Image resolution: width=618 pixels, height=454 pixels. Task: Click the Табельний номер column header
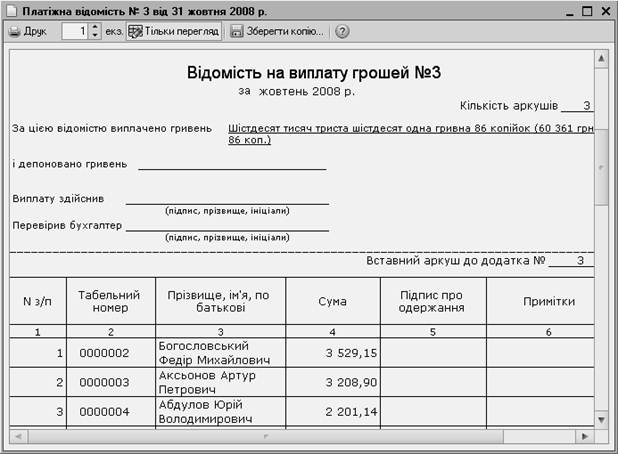tap(109, 301)
